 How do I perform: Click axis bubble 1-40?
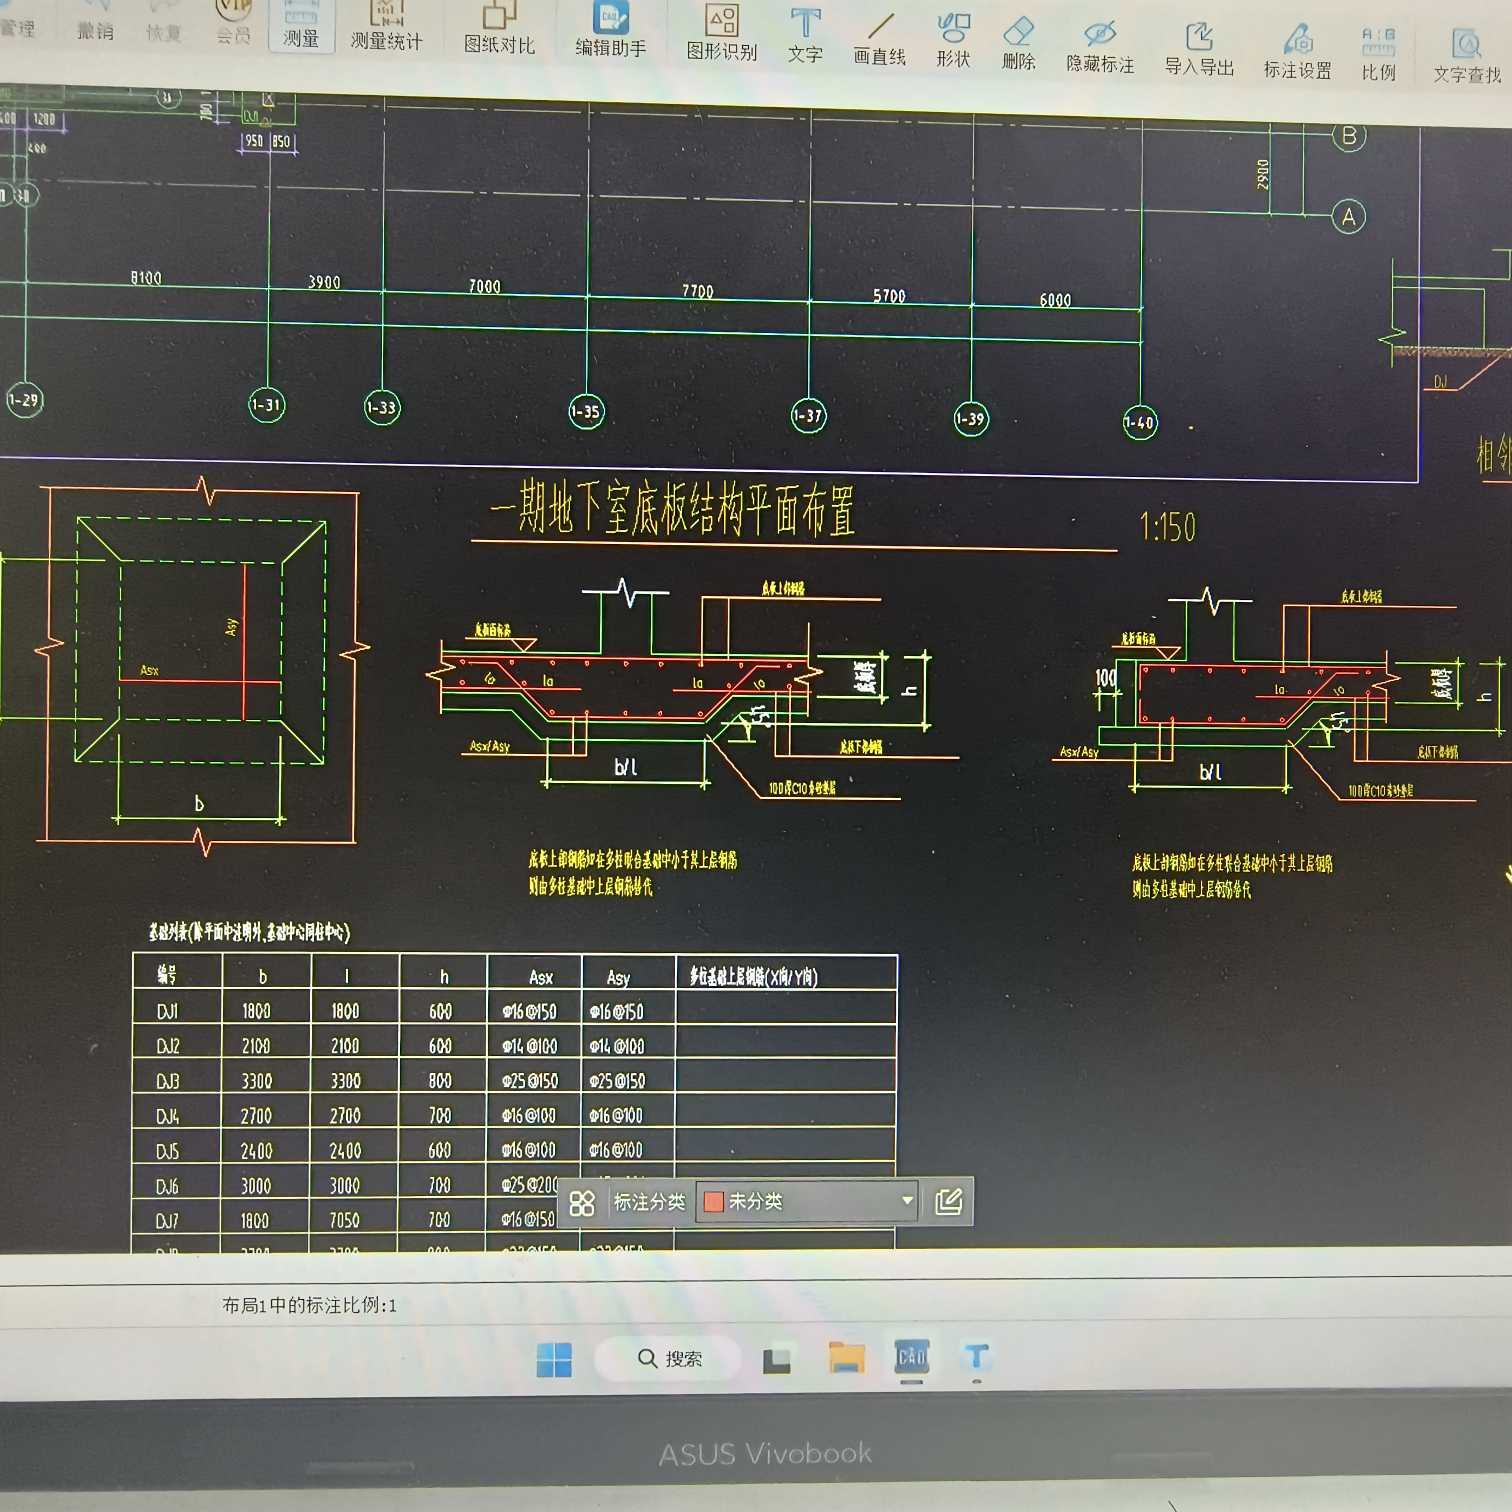[1139, 423]
